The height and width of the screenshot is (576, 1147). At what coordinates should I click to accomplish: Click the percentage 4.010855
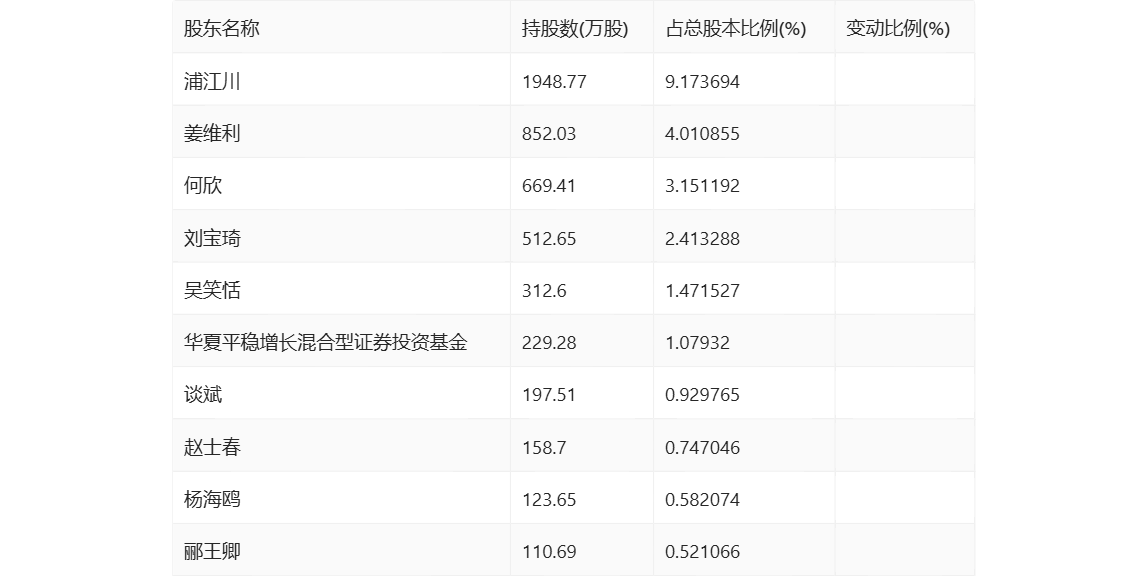[x=702, y=134]
